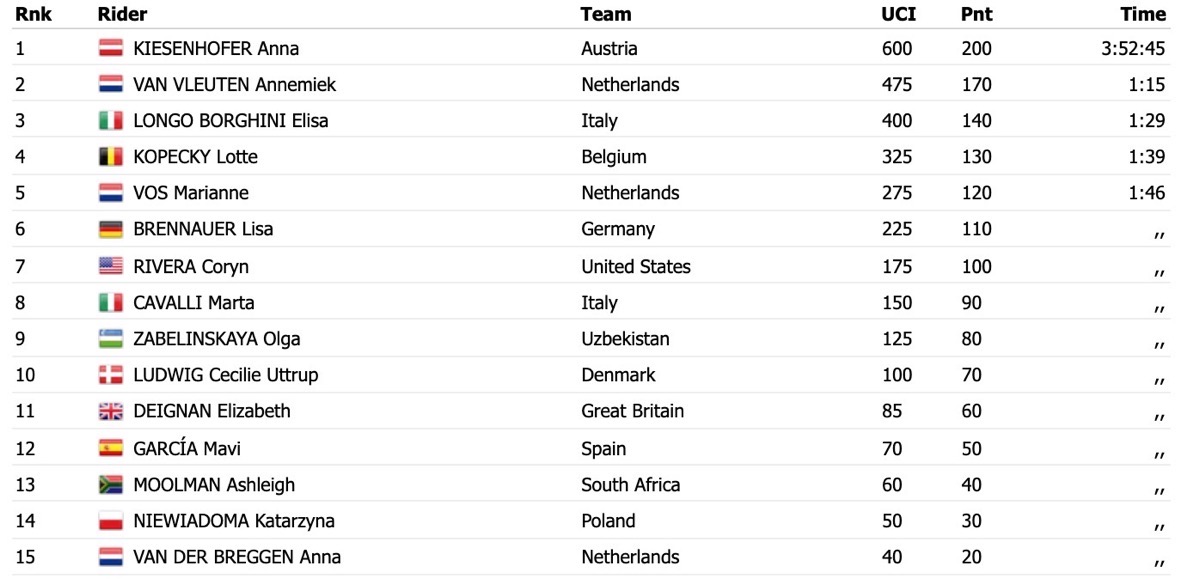
Task: Sort by the Time column header
Action: (x=1143, y=14)
